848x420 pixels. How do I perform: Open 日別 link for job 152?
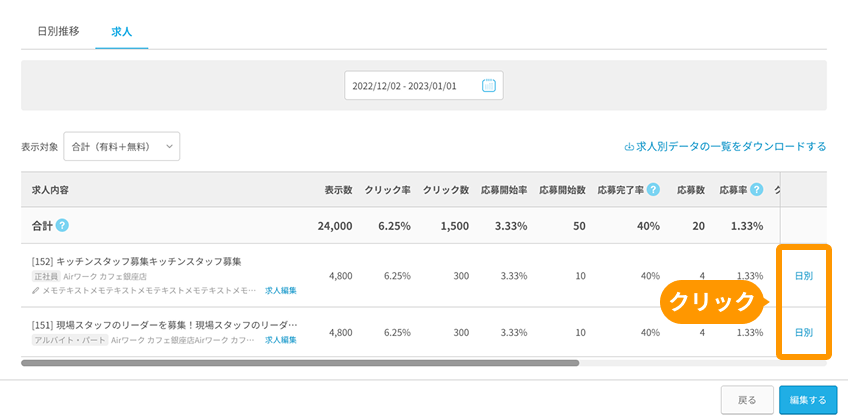804,276
